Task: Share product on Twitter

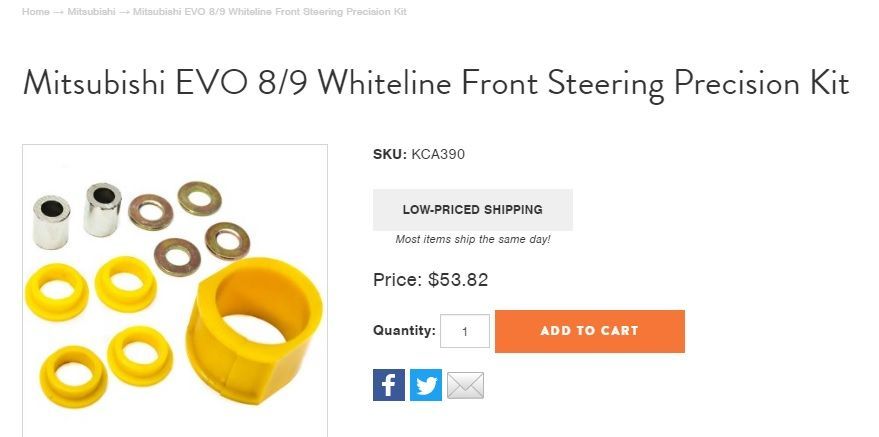Action: [x=426, y=385]
